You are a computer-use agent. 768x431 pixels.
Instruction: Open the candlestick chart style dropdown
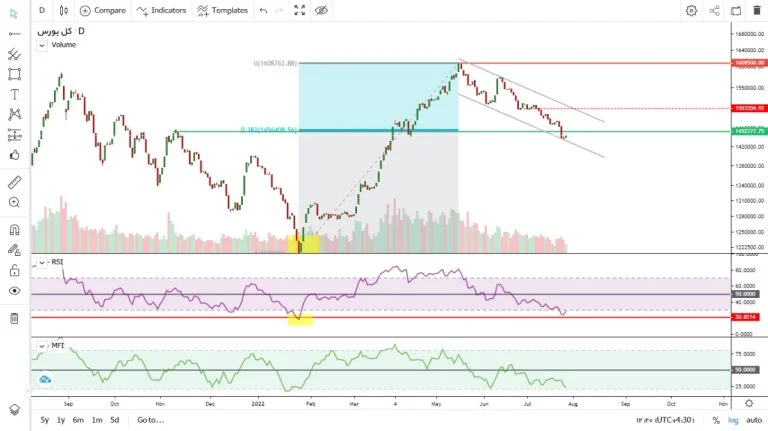(63, 10)
